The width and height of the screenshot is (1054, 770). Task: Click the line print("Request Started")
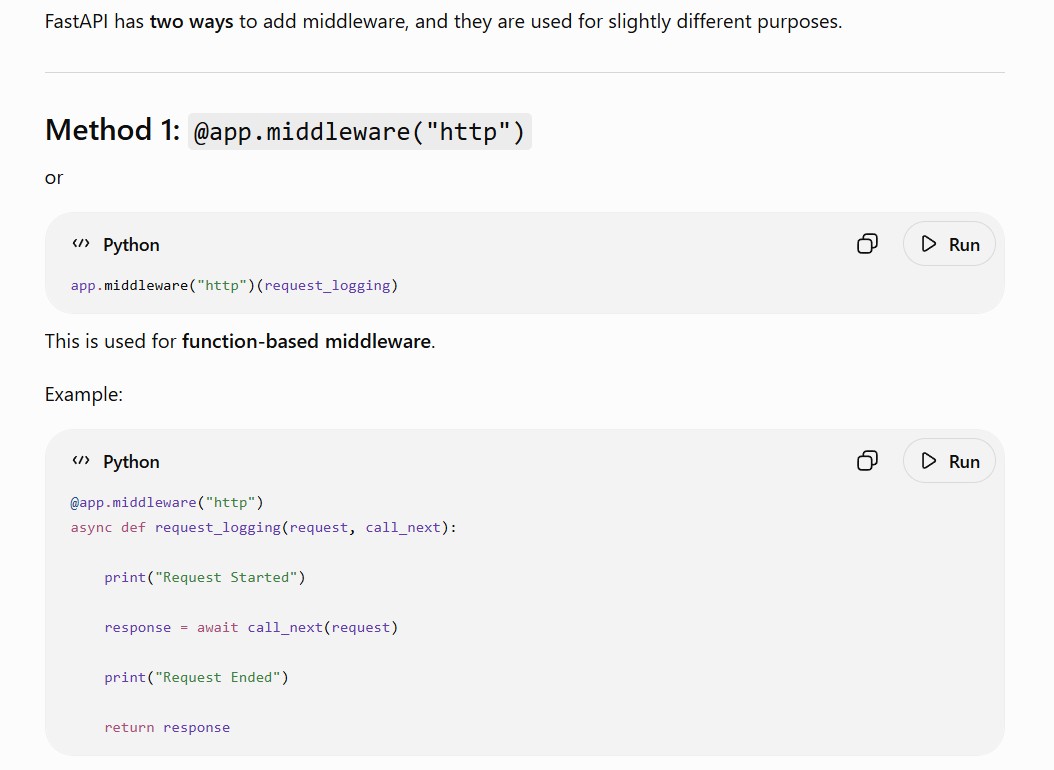click(205, 577)
